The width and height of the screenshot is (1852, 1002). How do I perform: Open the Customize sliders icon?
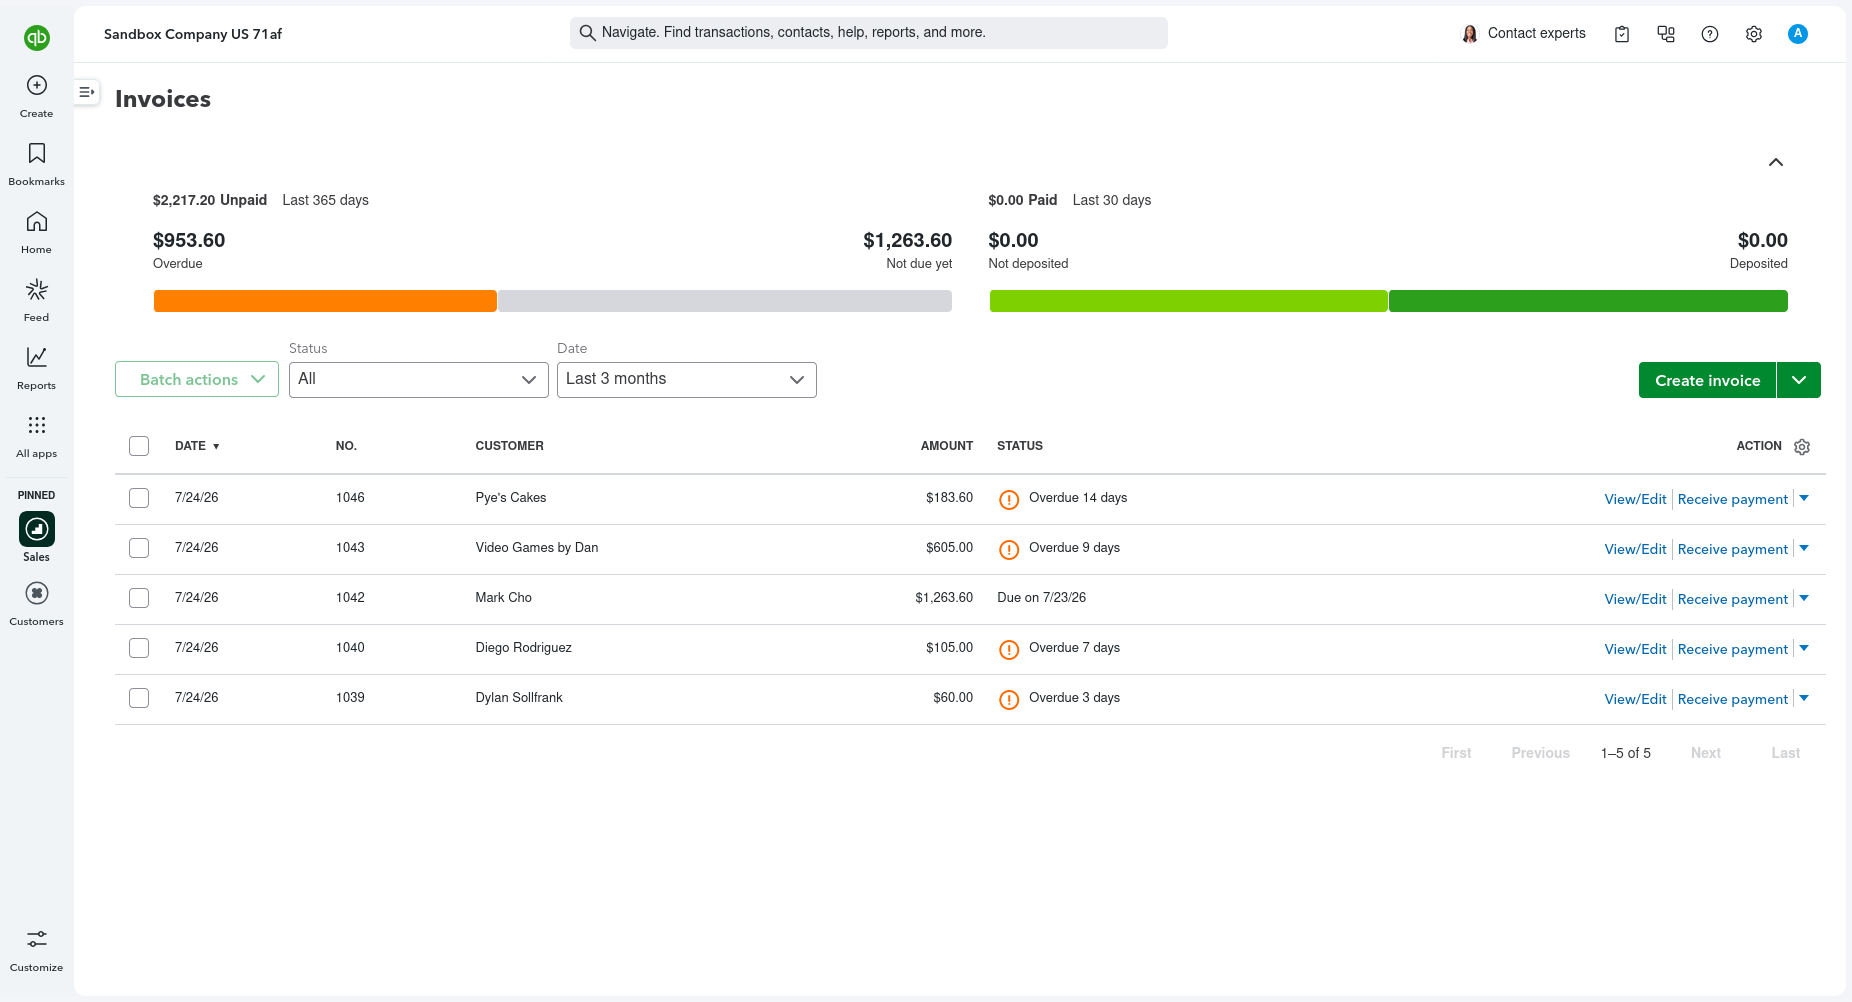pos(37,939)
